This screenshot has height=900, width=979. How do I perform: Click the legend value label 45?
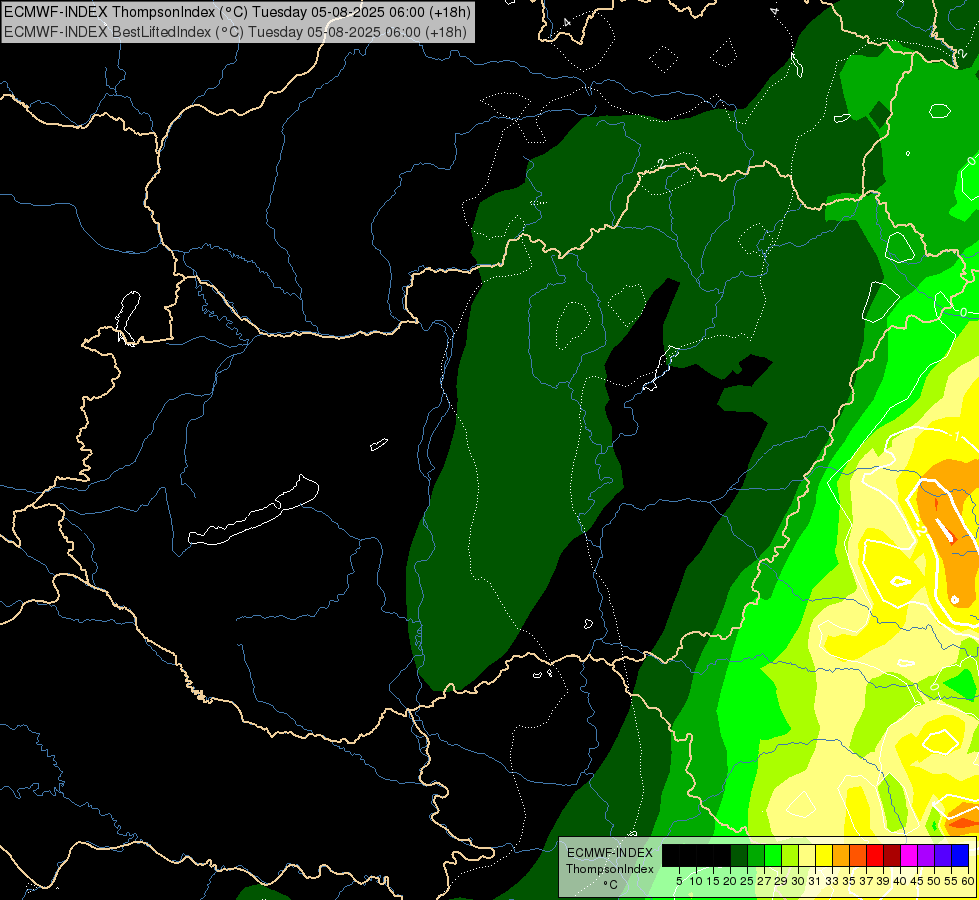click(917, 881)
